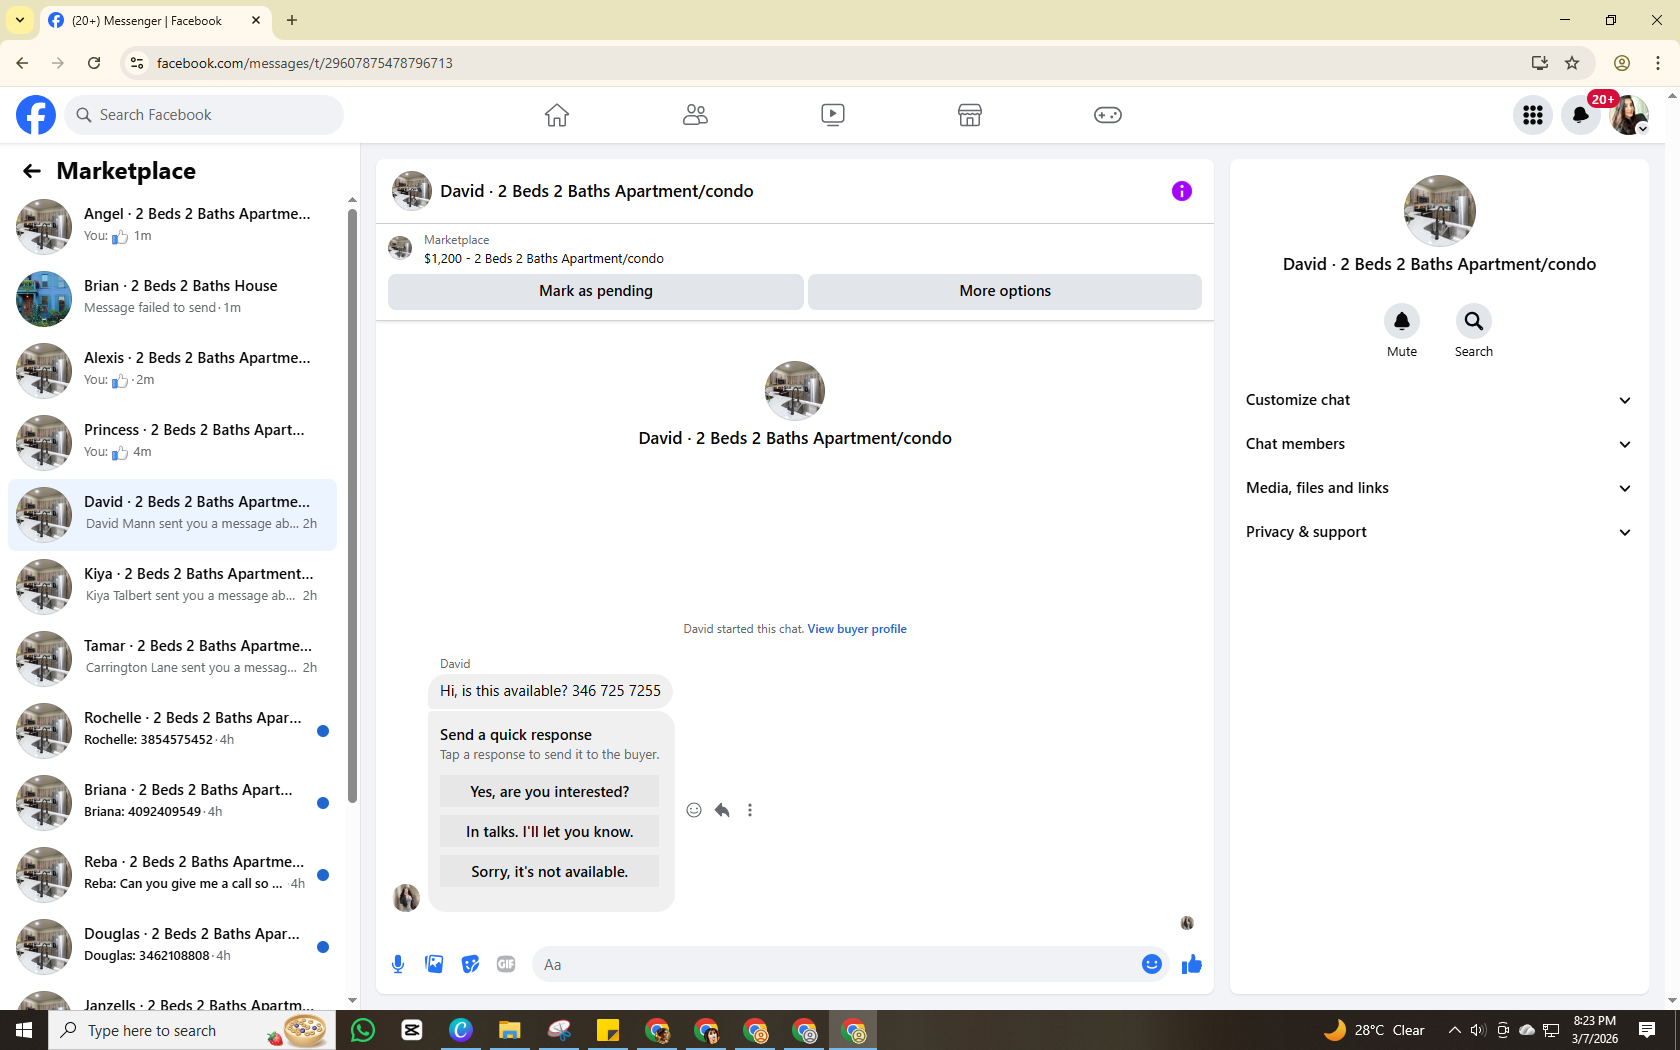
Task: Open a new browser tab
Action: [292, 20]
